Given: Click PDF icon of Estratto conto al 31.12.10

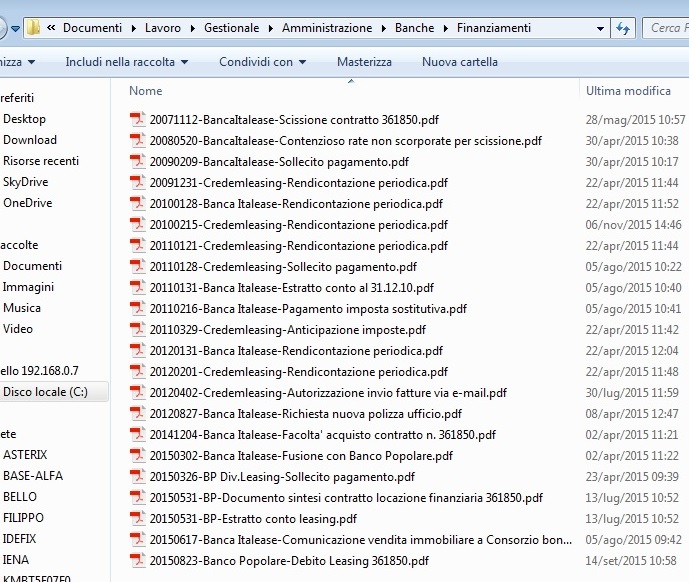Looking at the screenshot, I should (138, 288).
